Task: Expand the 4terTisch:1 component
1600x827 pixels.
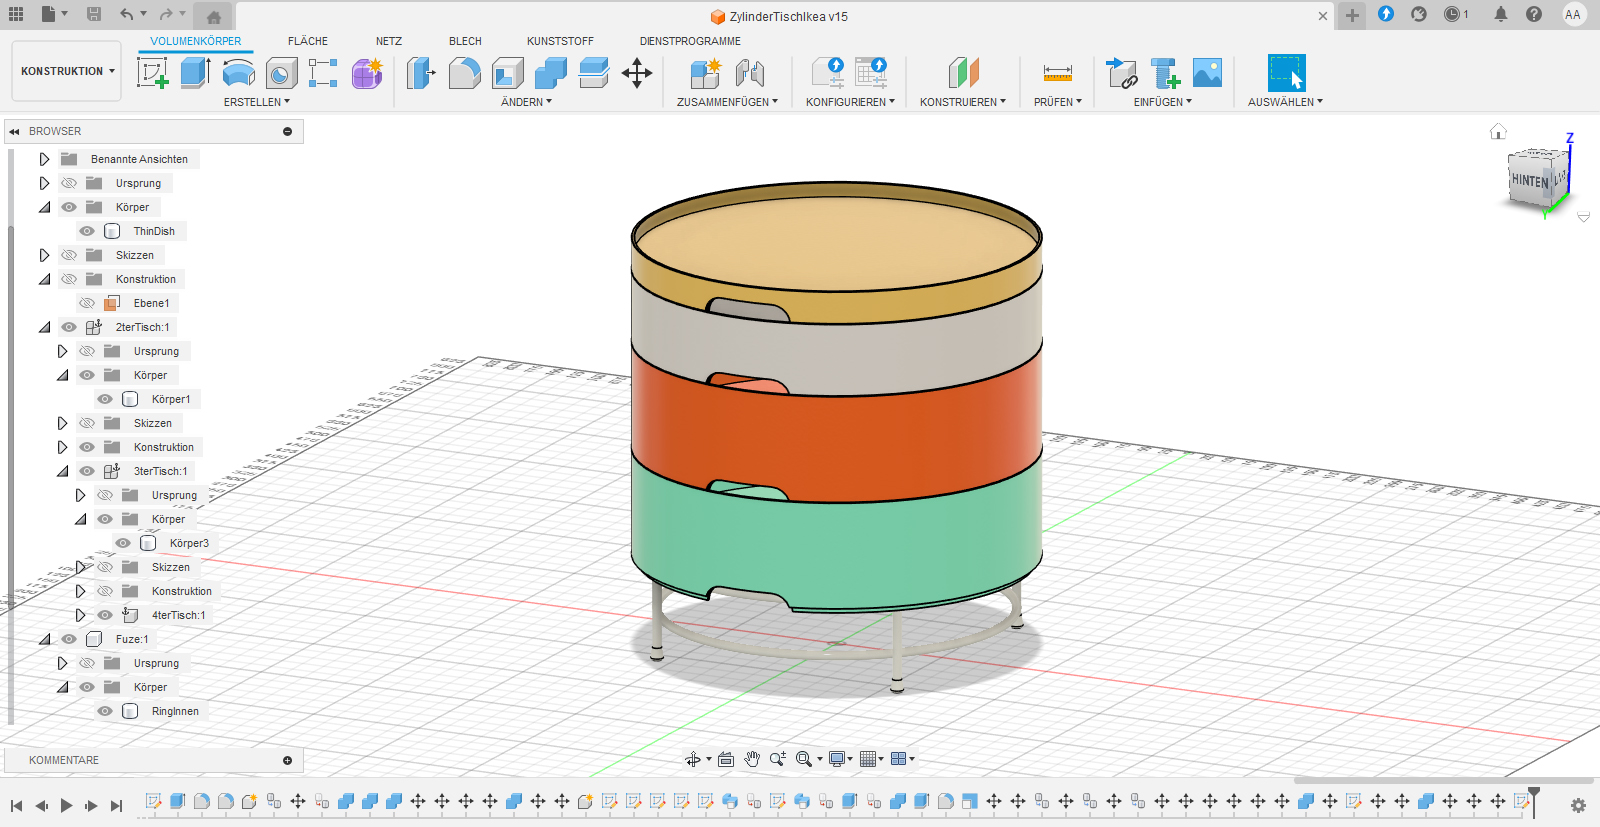Action: [x=80, y=615]
